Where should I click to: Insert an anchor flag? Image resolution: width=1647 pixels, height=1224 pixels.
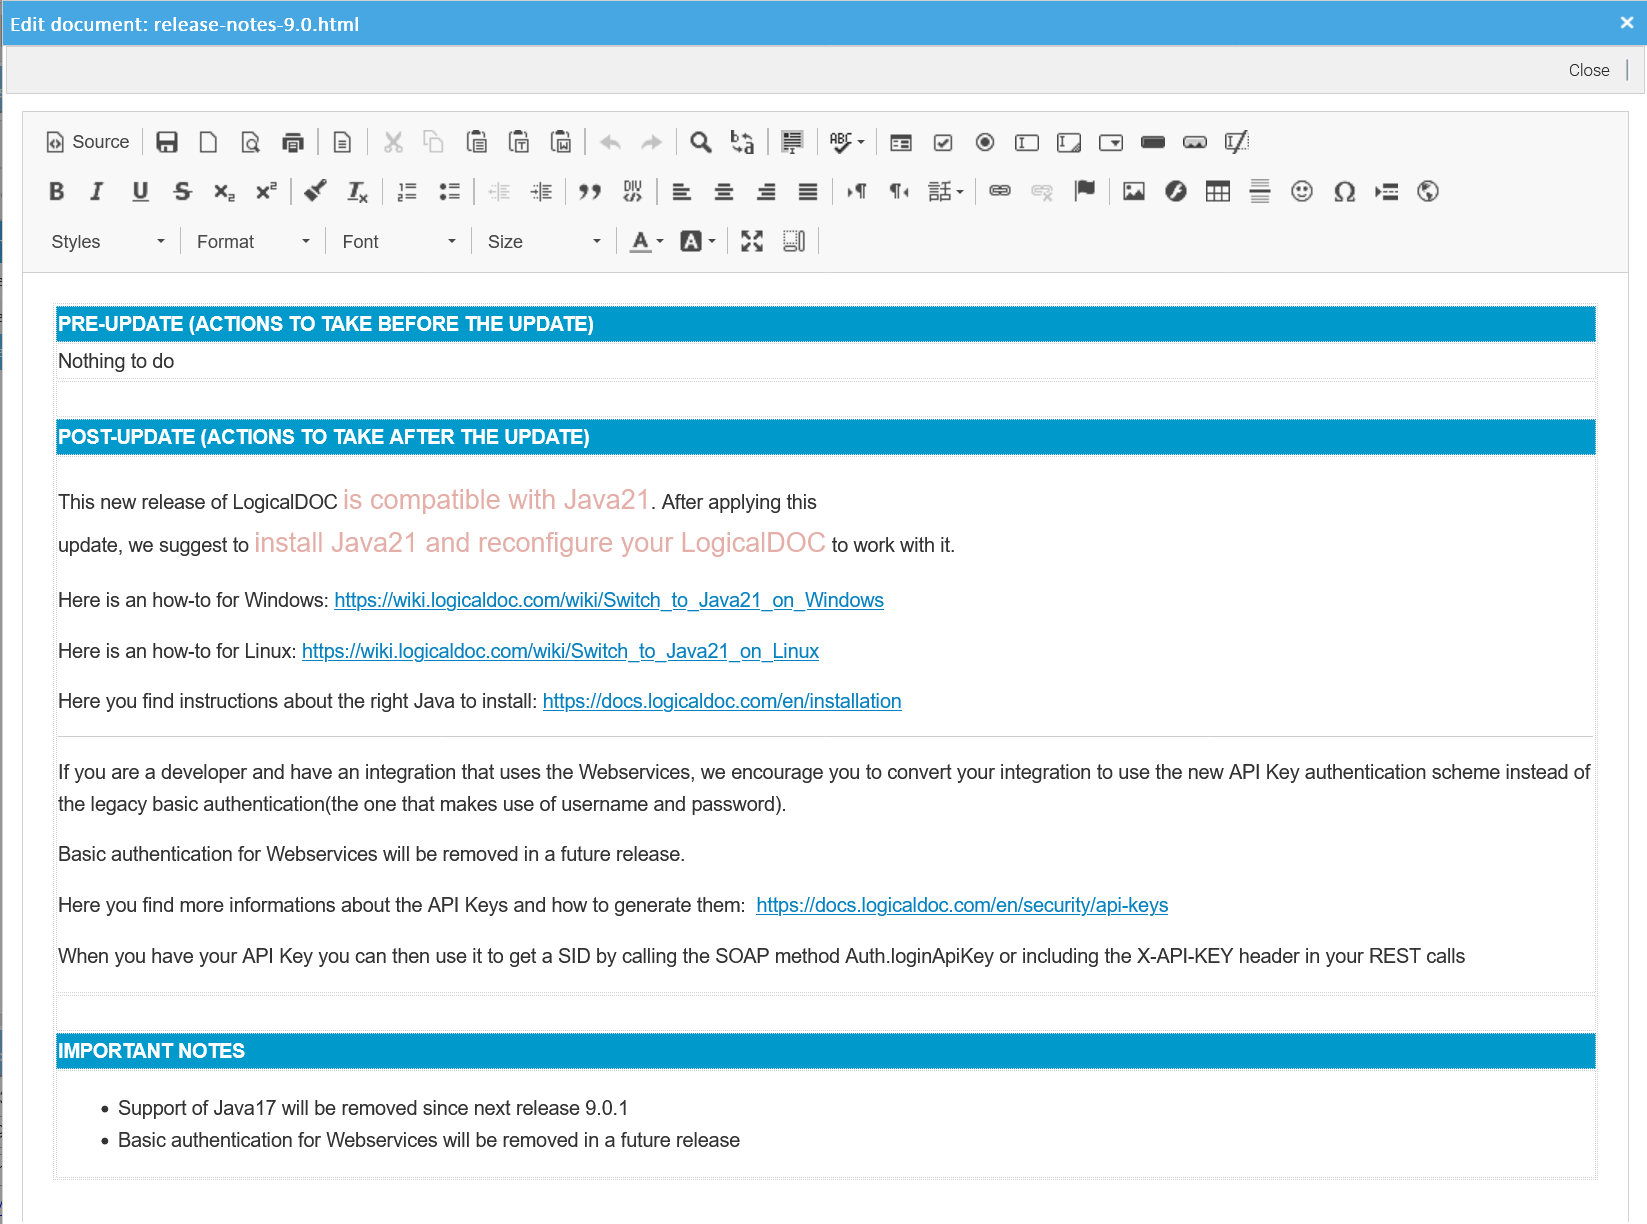pos(1084,191)
